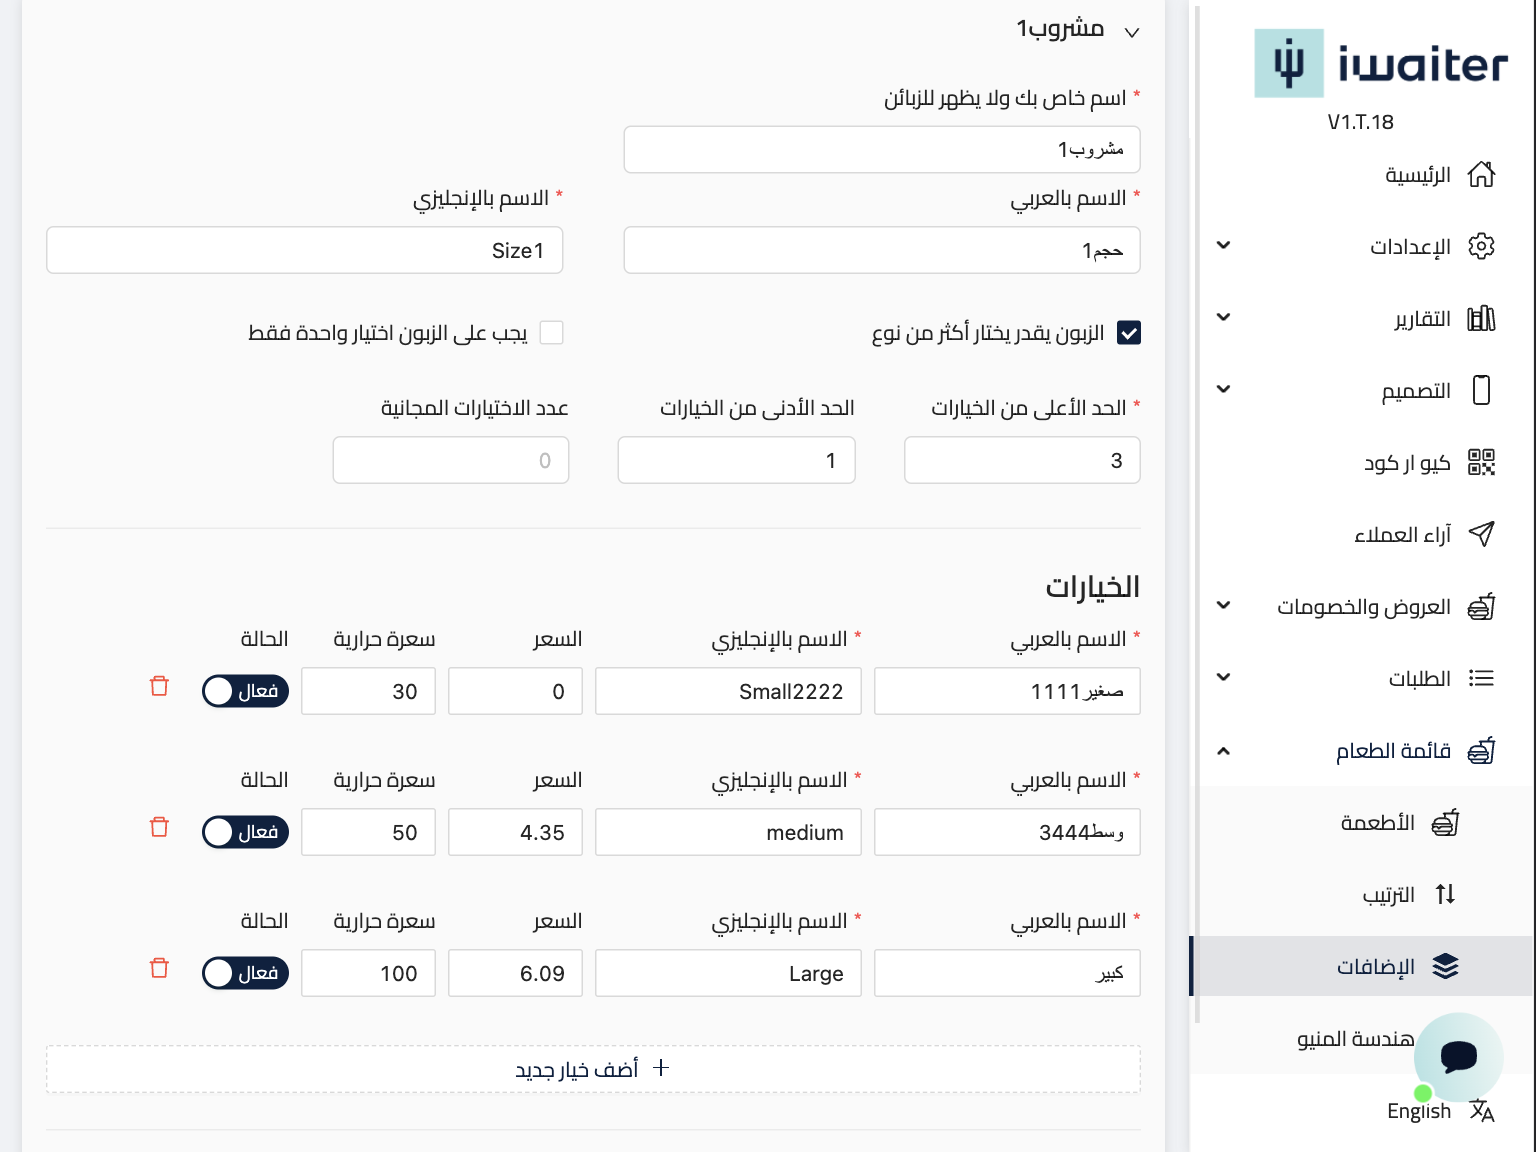Image resolution: width=1536 pixels, height=1152 pixels.
Task: Switch language to English
Action: tap(1418, 1111)
